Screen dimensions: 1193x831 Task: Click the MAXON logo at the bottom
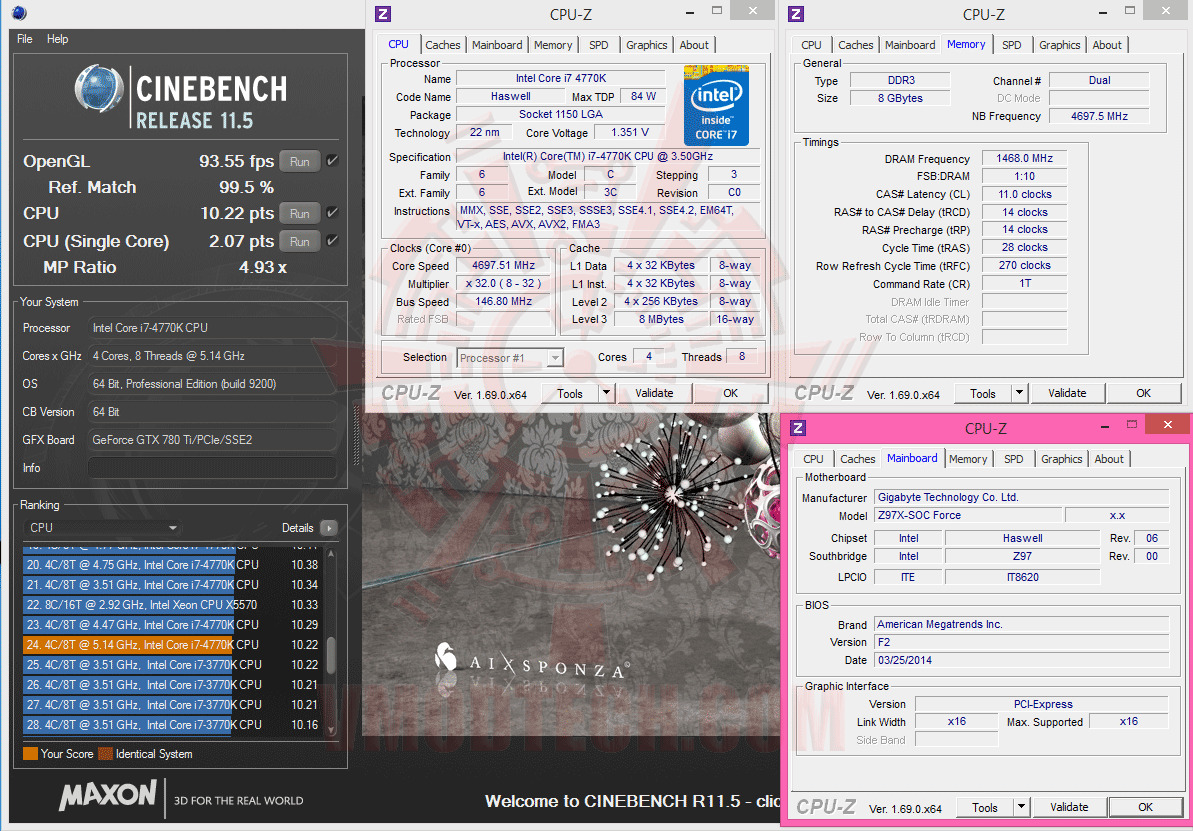pyautogui.click(x=107, y=795)
